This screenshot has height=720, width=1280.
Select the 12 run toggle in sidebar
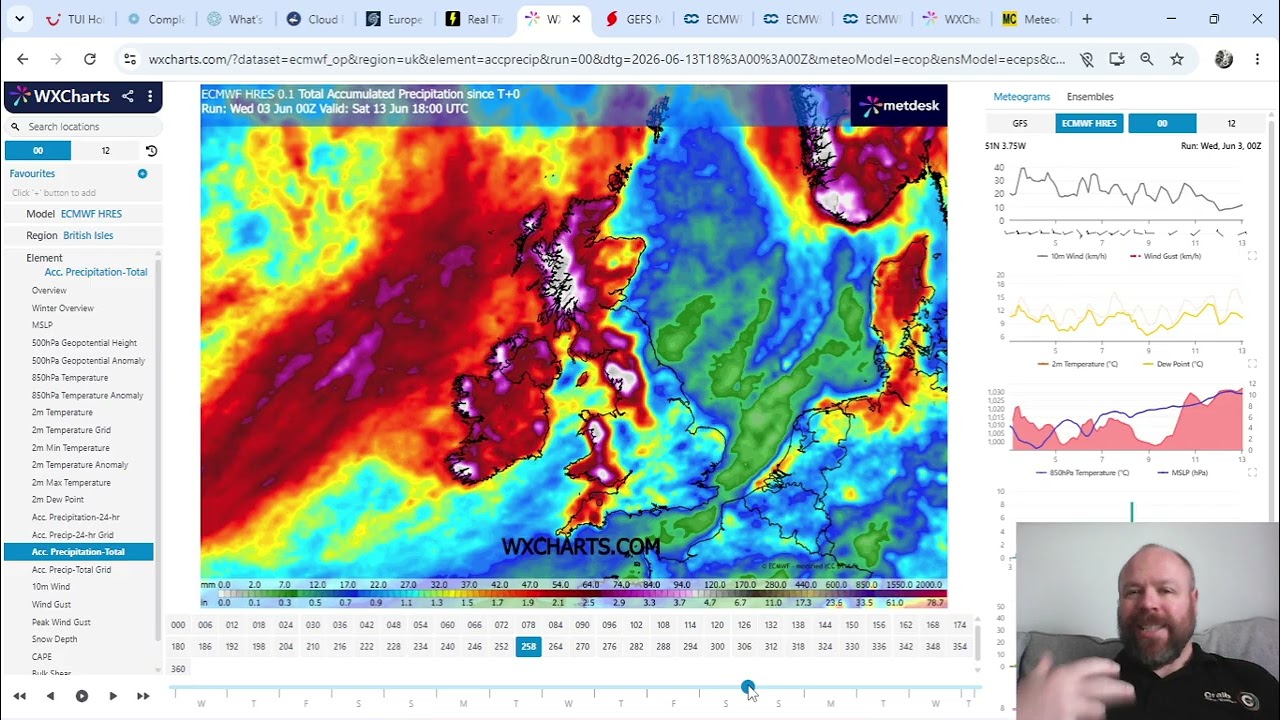click(105, 151)
